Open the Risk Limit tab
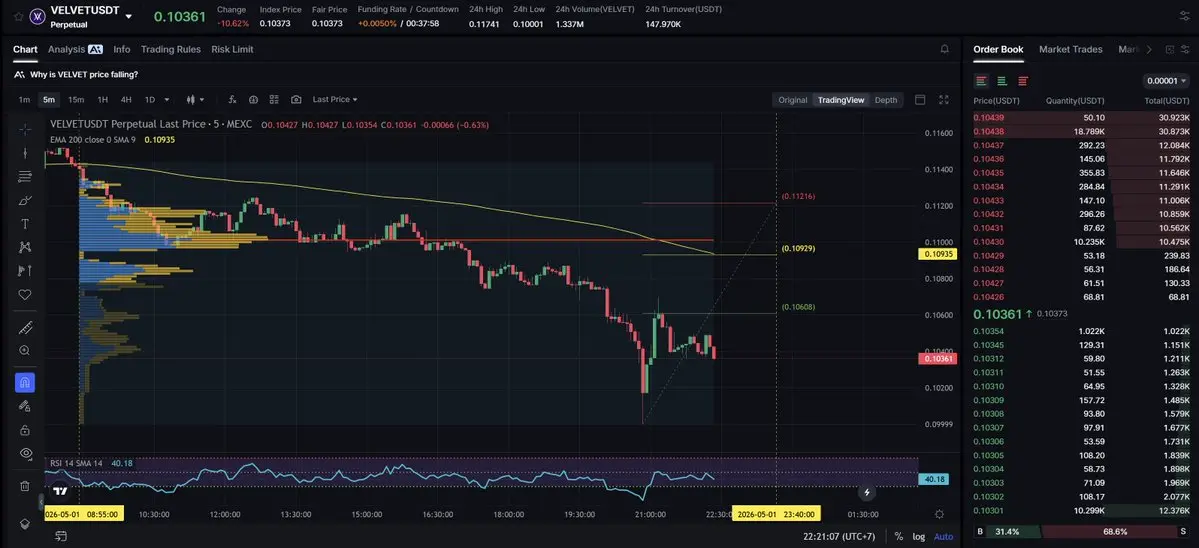This screenshot has width=1199, height=548. coord(232,49)
